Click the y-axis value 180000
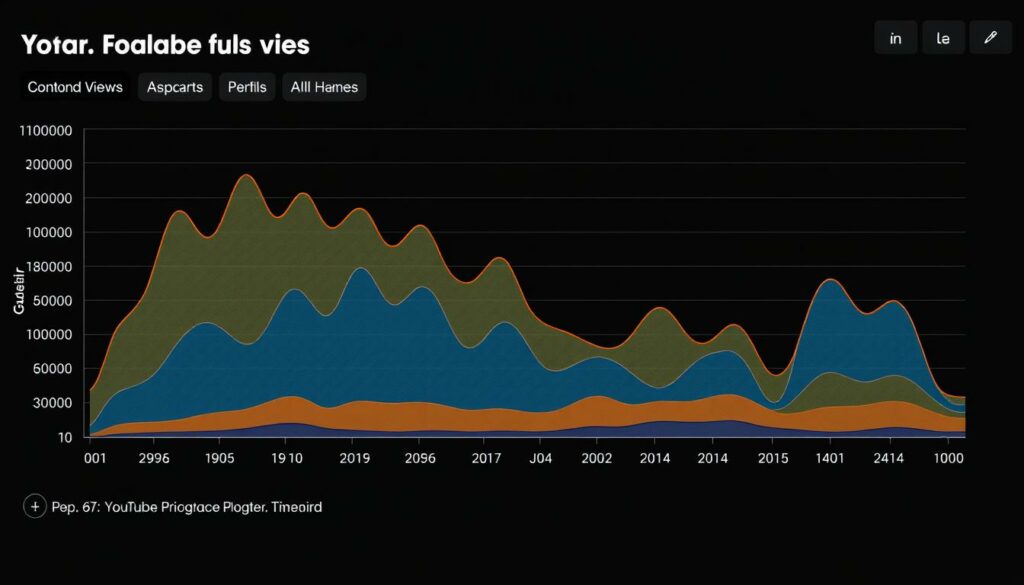This screenshot has height=585, width=1024. coord(50,267)
